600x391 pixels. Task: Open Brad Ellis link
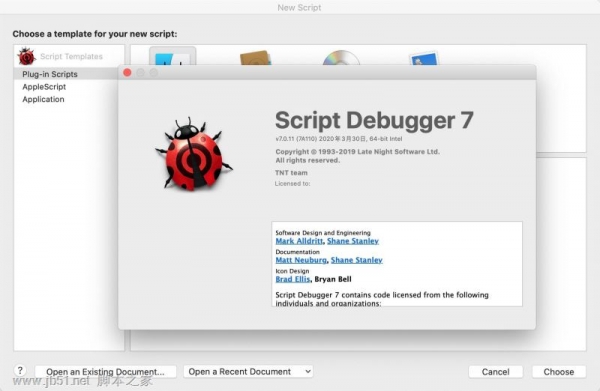[x=293, y=279]
